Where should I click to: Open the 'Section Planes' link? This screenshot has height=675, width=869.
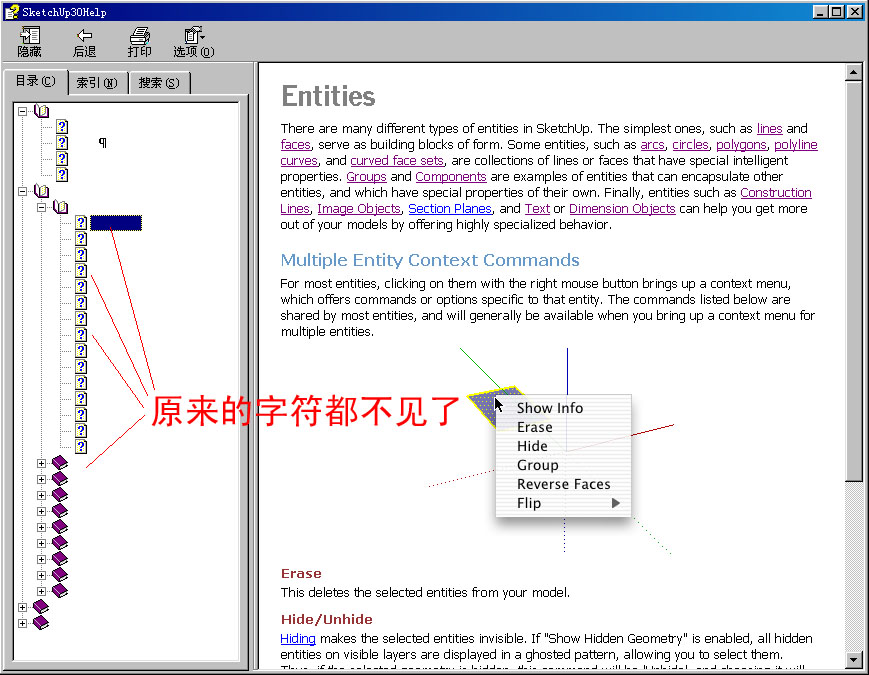tap(450, 209)
